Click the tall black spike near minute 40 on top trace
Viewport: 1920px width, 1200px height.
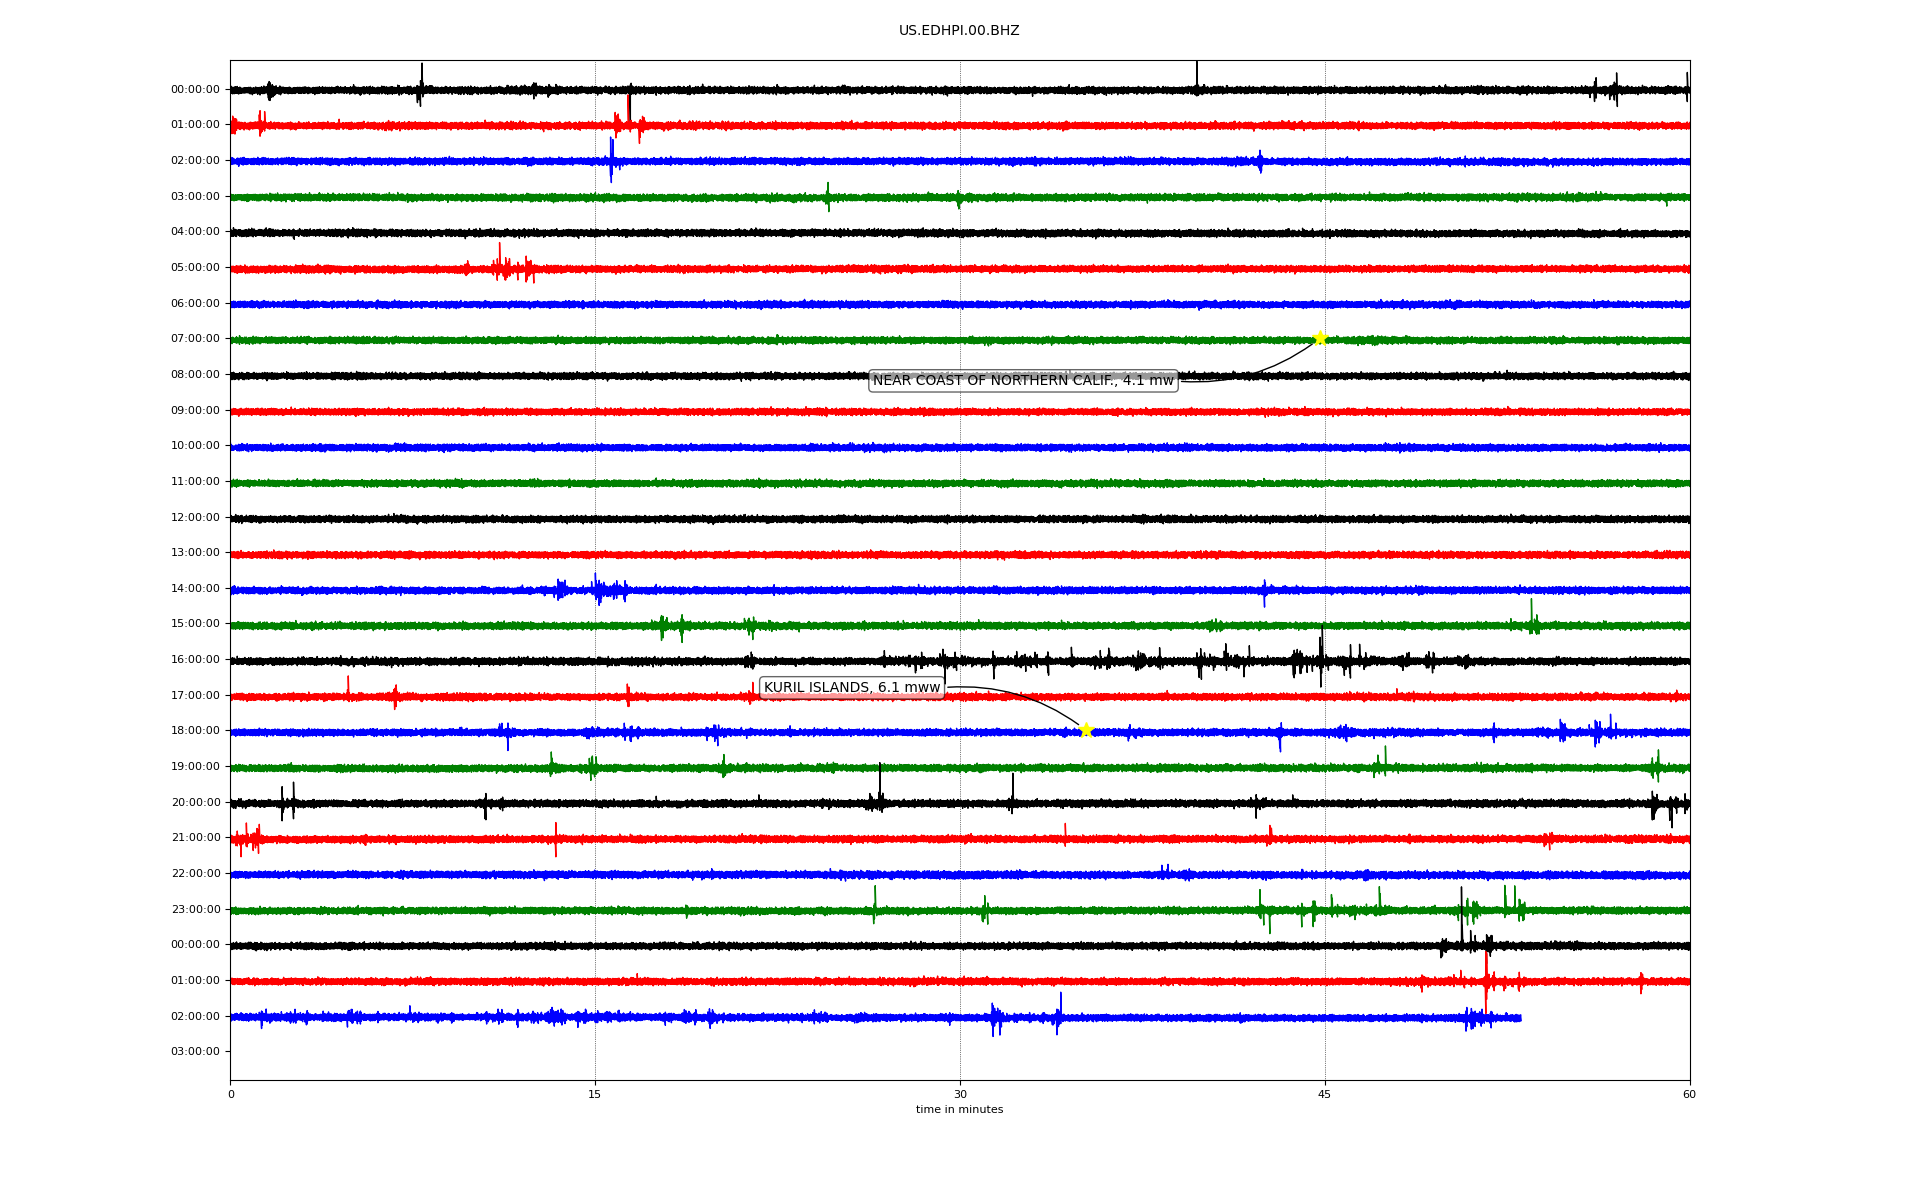(x=1197, y=77)
